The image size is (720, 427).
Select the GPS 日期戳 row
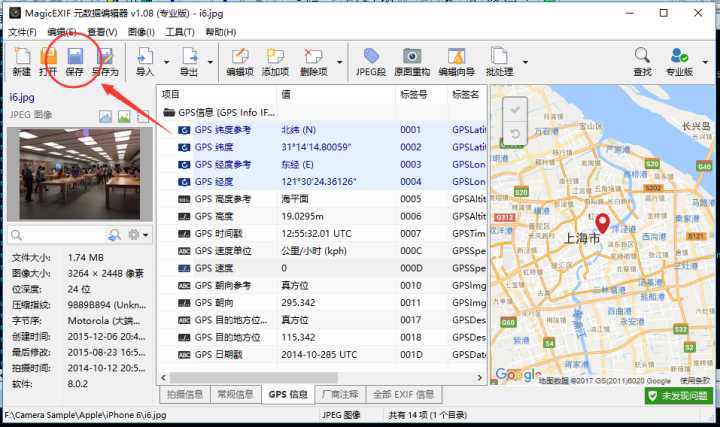pos(322,355)
